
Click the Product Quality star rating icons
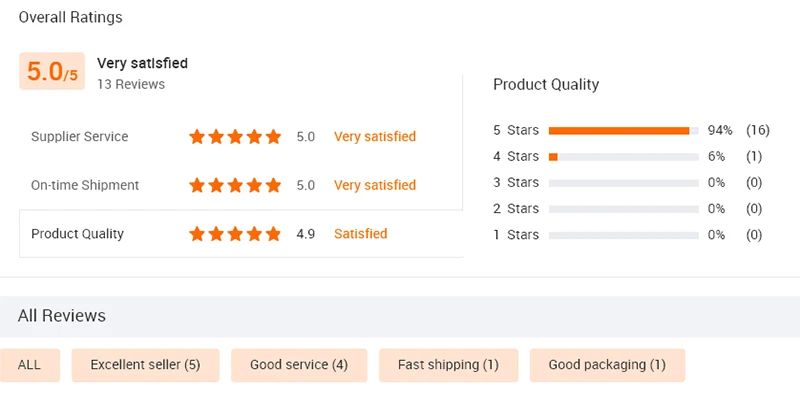pyautogui.click(x=235, y=234)
